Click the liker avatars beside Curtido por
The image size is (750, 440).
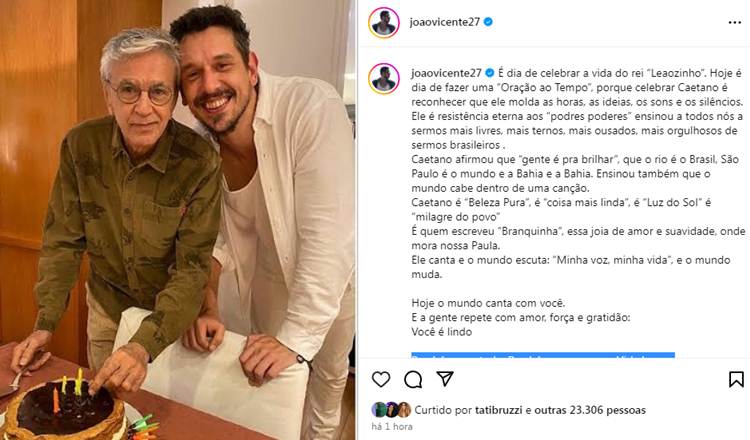pos(391,410)
